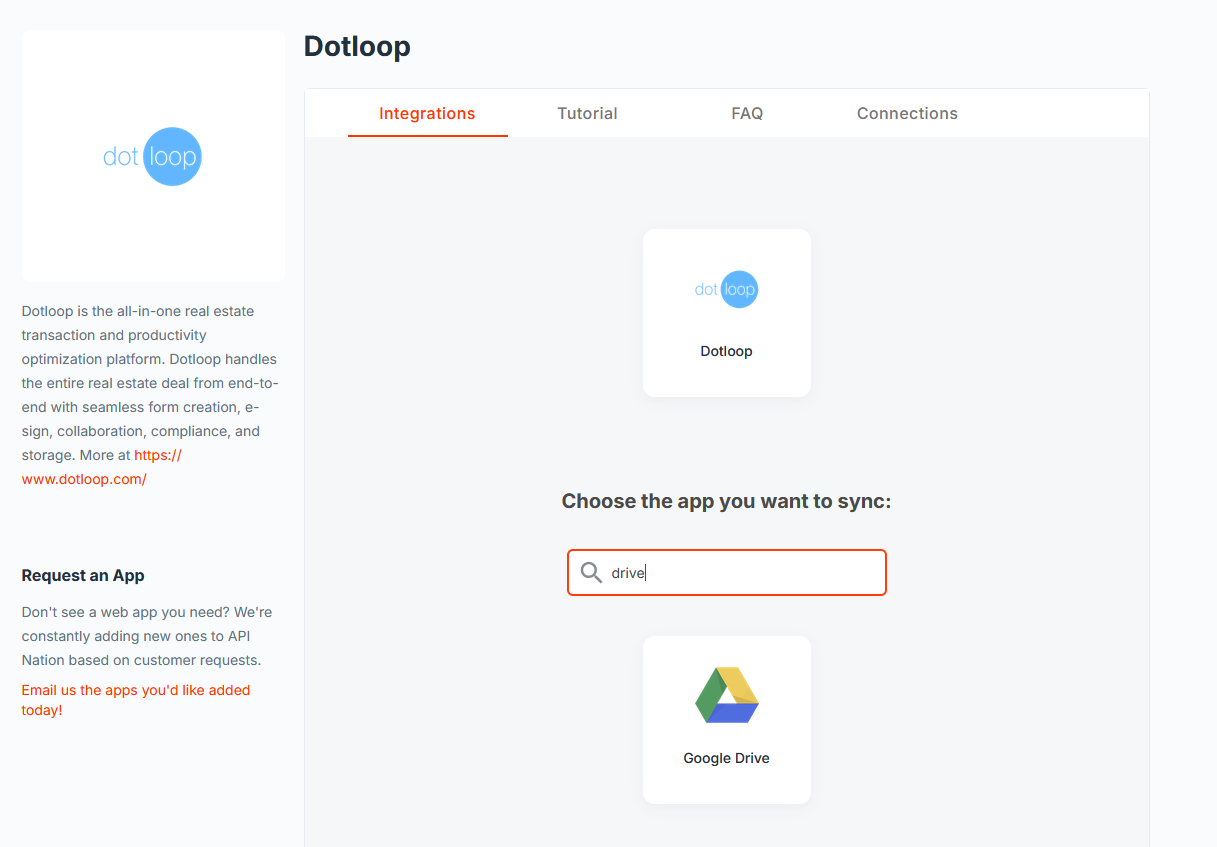Click the Google Drive triangle icon

(x=727, y=694)
